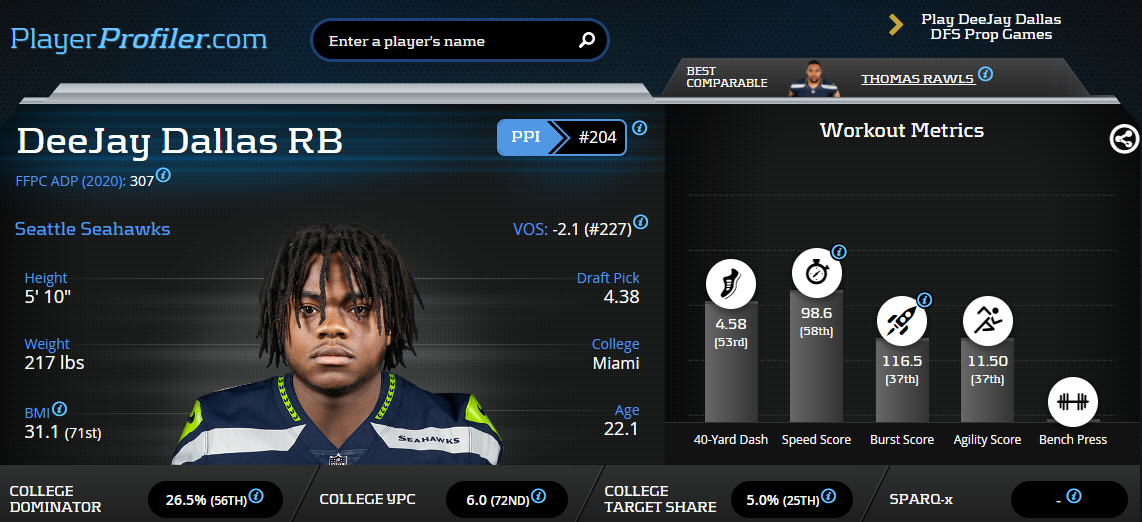
Task: Show info for College YPC
Action: (x=538, y=497)
